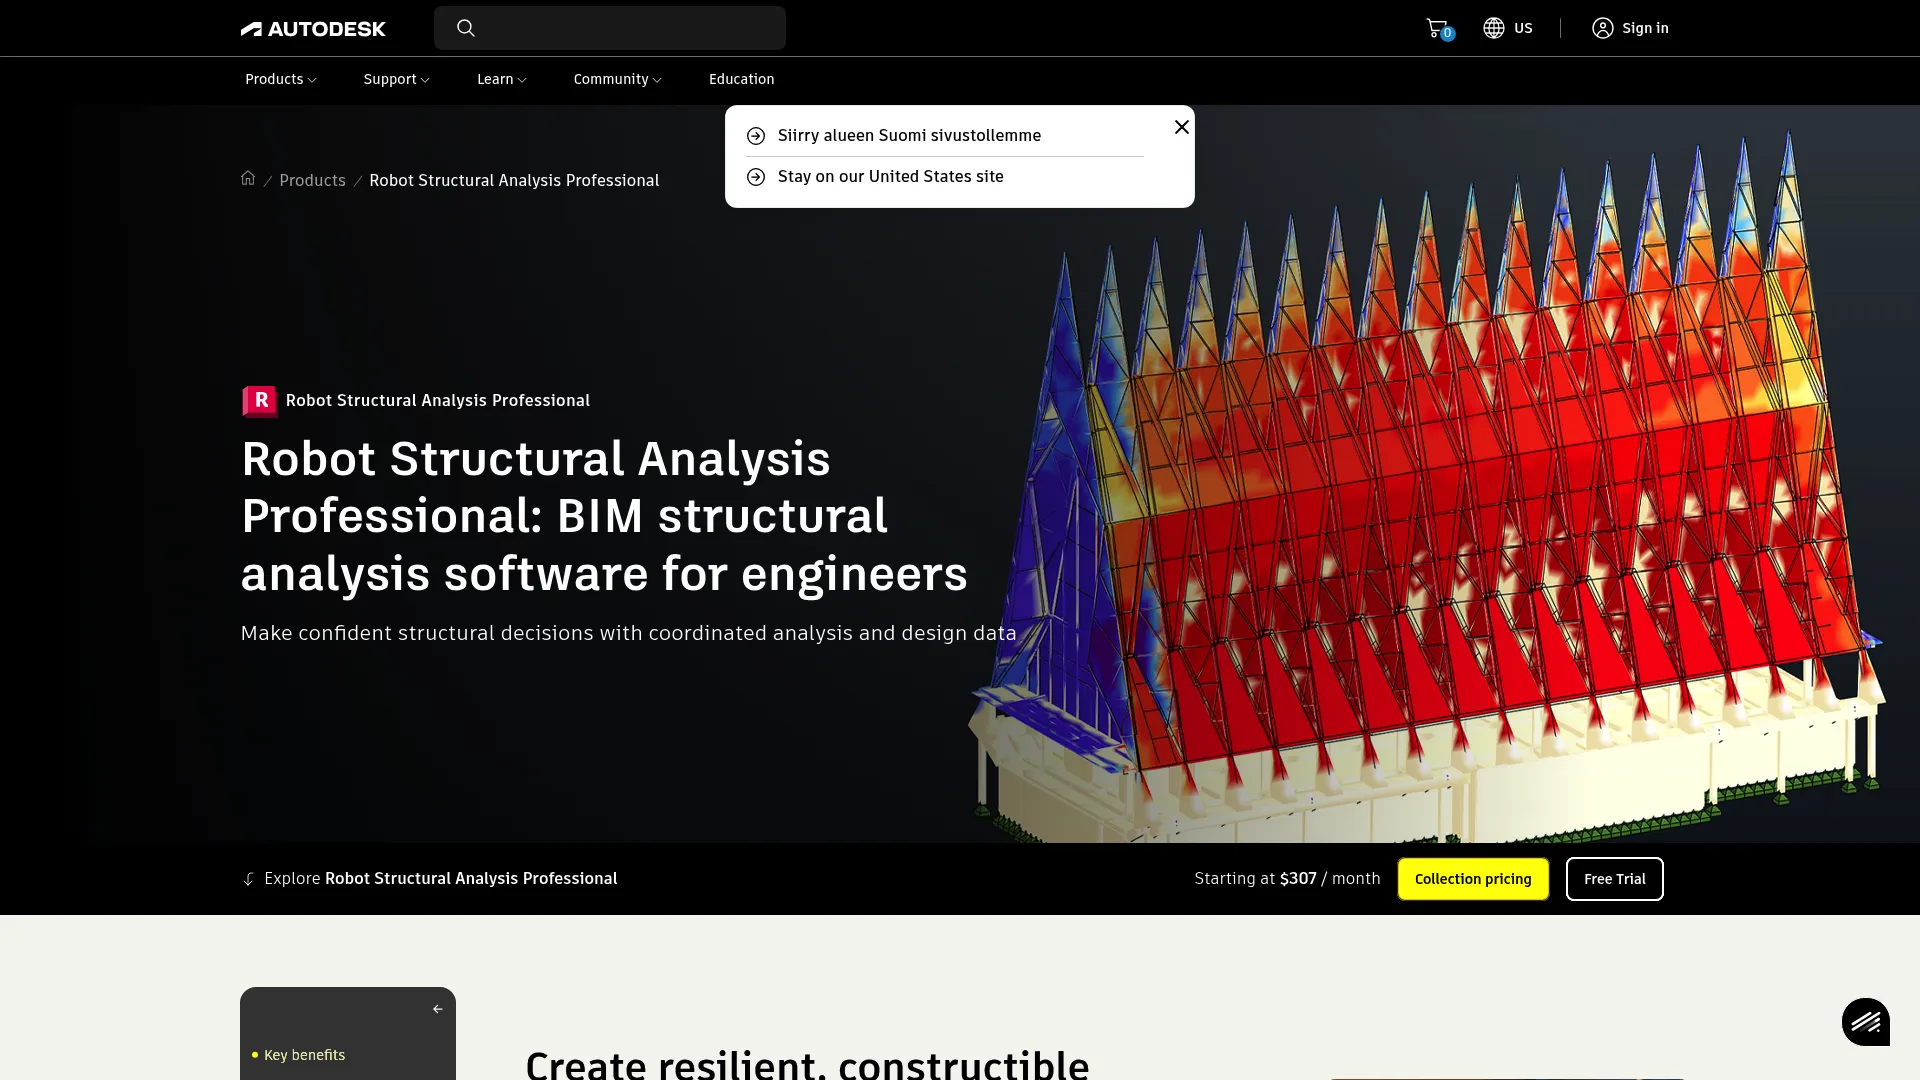
Task: Choose Siirry alueen Suomi sivustollemme
Action: pos(909,135)
